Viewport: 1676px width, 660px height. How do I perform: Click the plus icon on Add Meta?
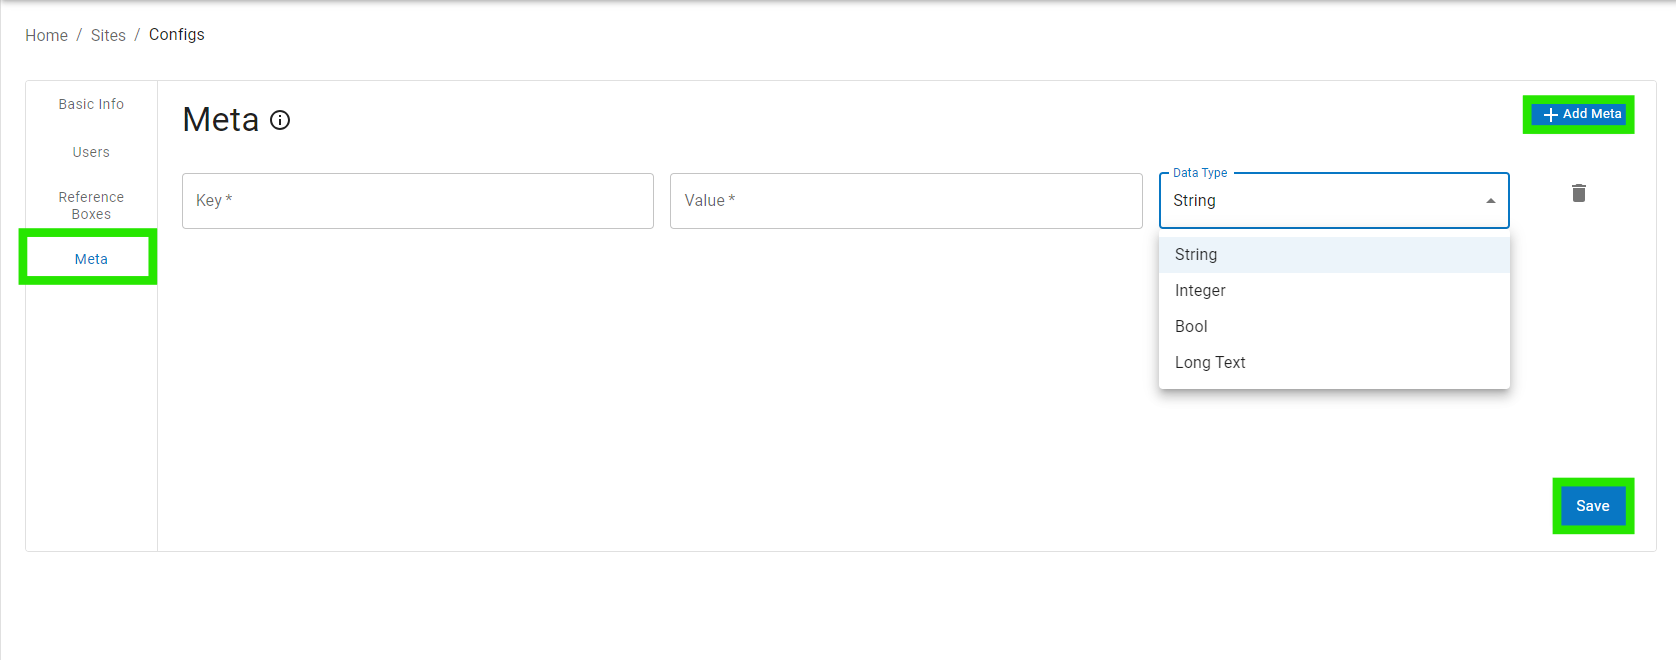[1550, 115]
